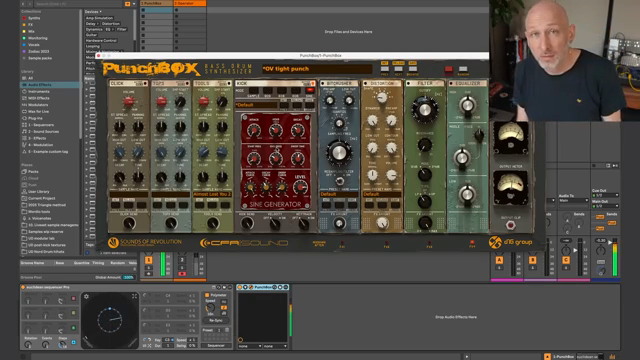
Task: Select the Hardware Control device tag
Action: coord(101,41)
